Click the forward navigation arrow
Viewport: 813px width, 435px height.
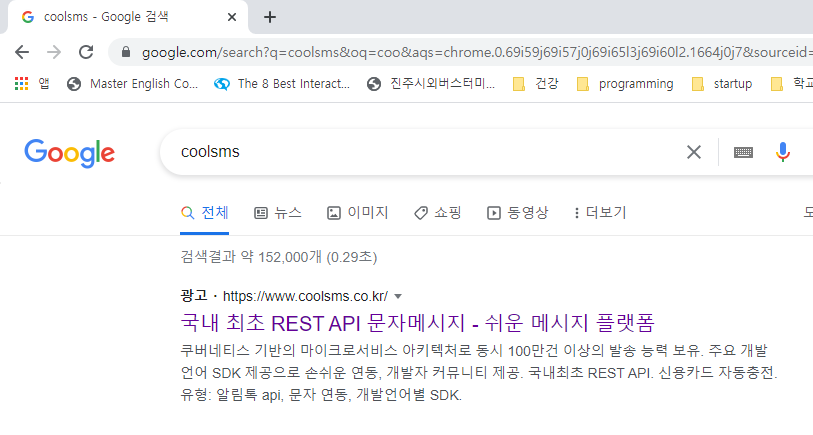point(54,52)
